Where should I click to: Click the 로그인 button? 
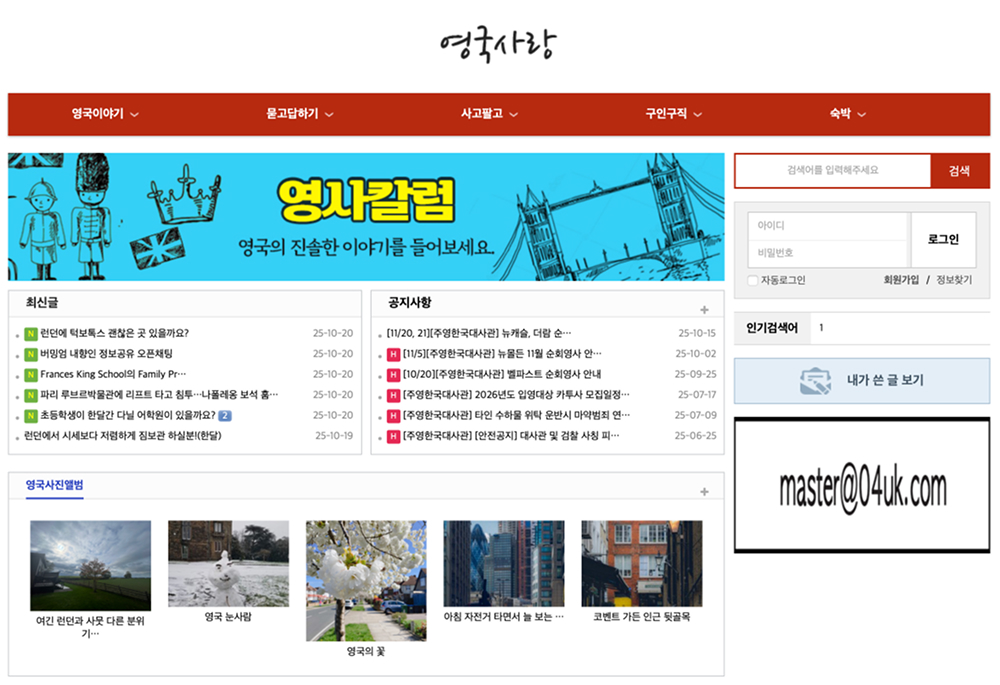[942, 240]
